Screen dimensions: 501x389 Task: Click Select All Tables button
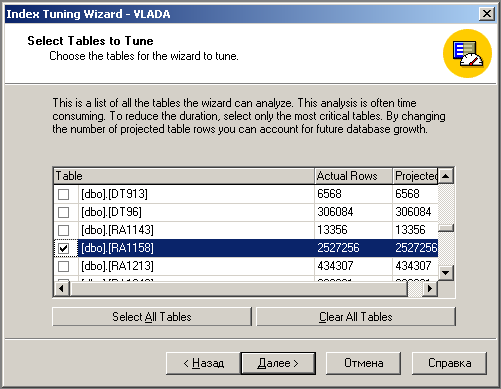point(152,317)
